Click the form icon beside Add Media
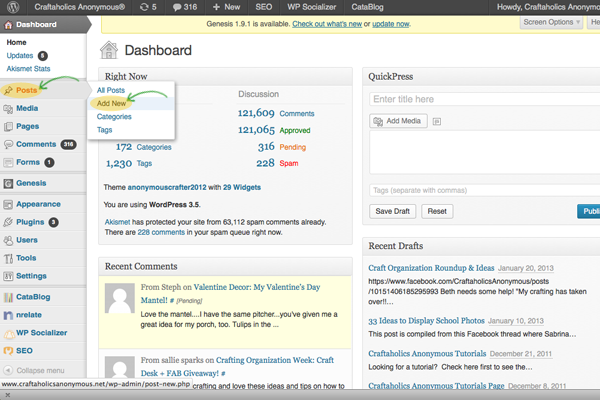600x400 pixels. pos(437,121)
